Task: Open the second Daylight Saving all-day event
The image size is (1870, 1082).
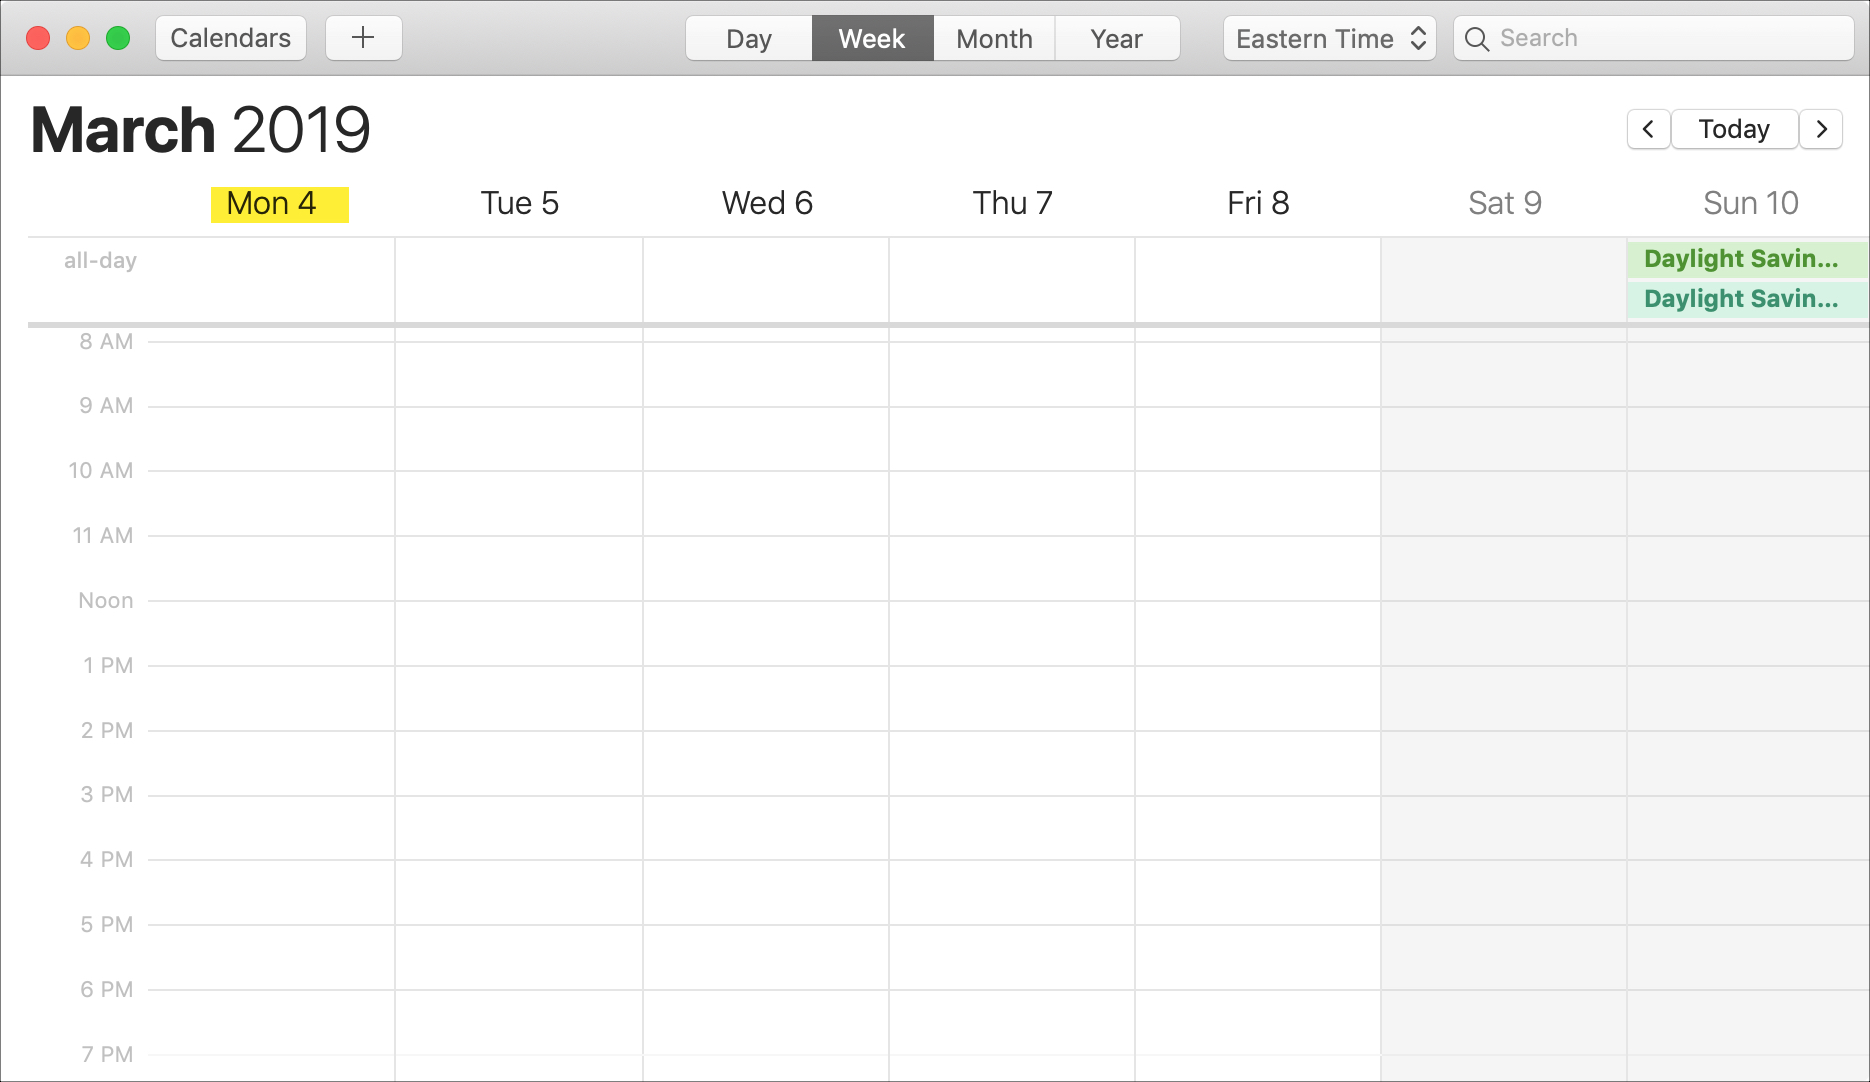Action: point(1746,299)
